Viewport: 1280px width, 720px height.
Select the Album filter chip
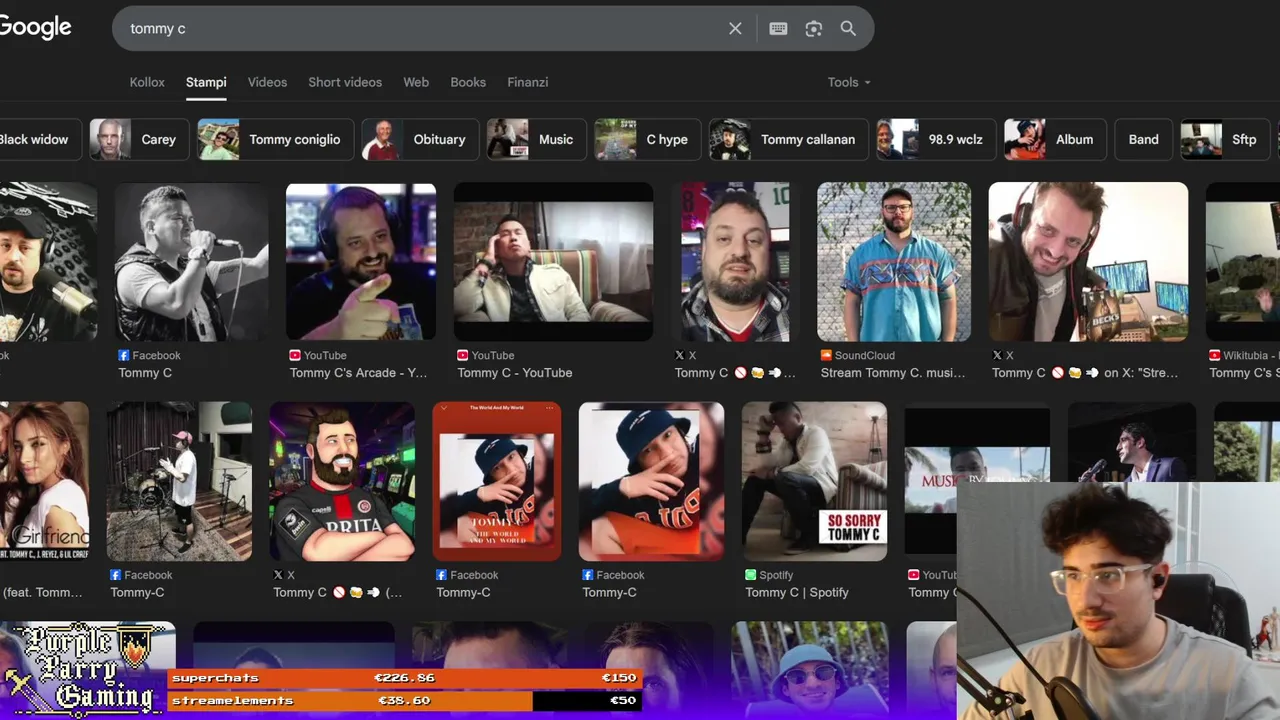(x=1054, y=139)
